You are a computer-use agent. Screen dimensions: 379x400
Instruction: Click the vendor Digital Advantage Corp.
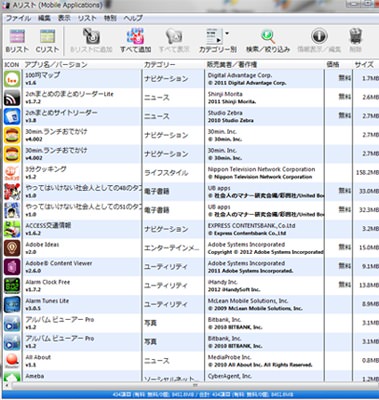(240, 75)
